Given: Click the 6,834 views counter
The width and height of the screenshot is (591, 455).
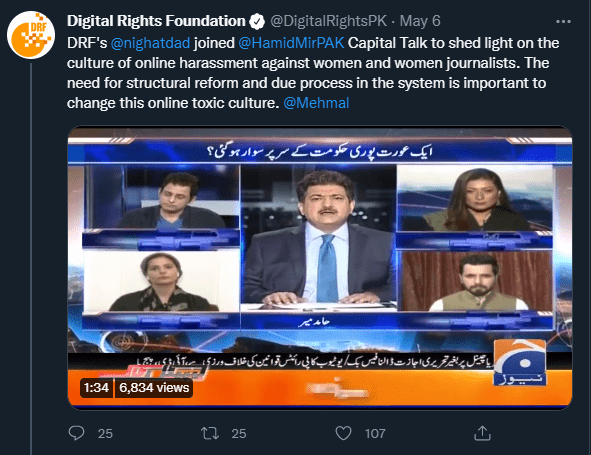Looking at the screenshot, I should point(154,388).
